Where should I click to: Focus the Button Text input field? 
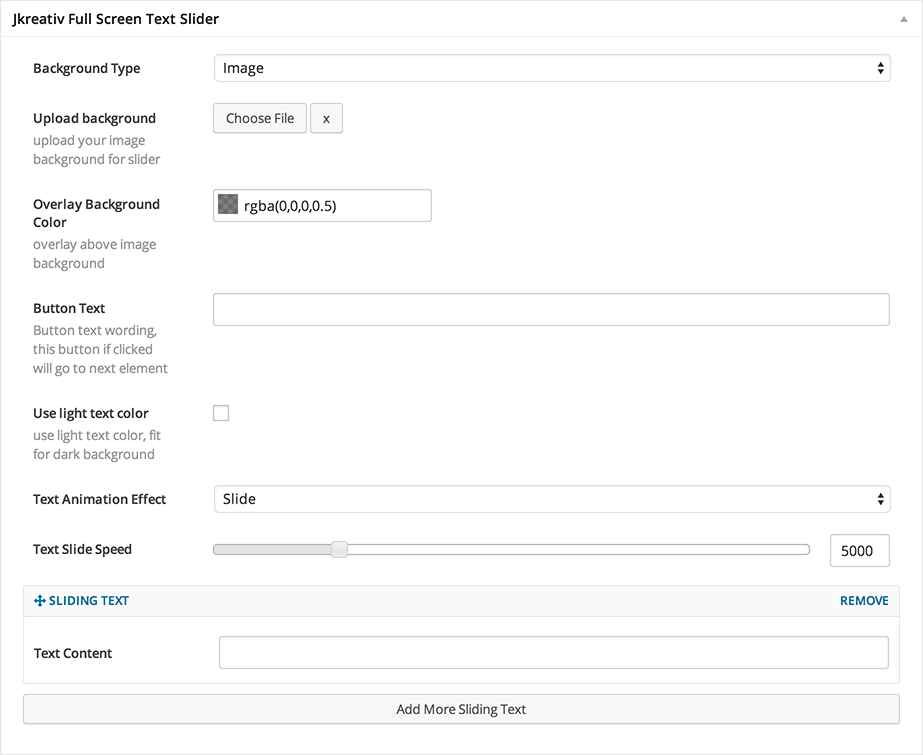point(551,309)
